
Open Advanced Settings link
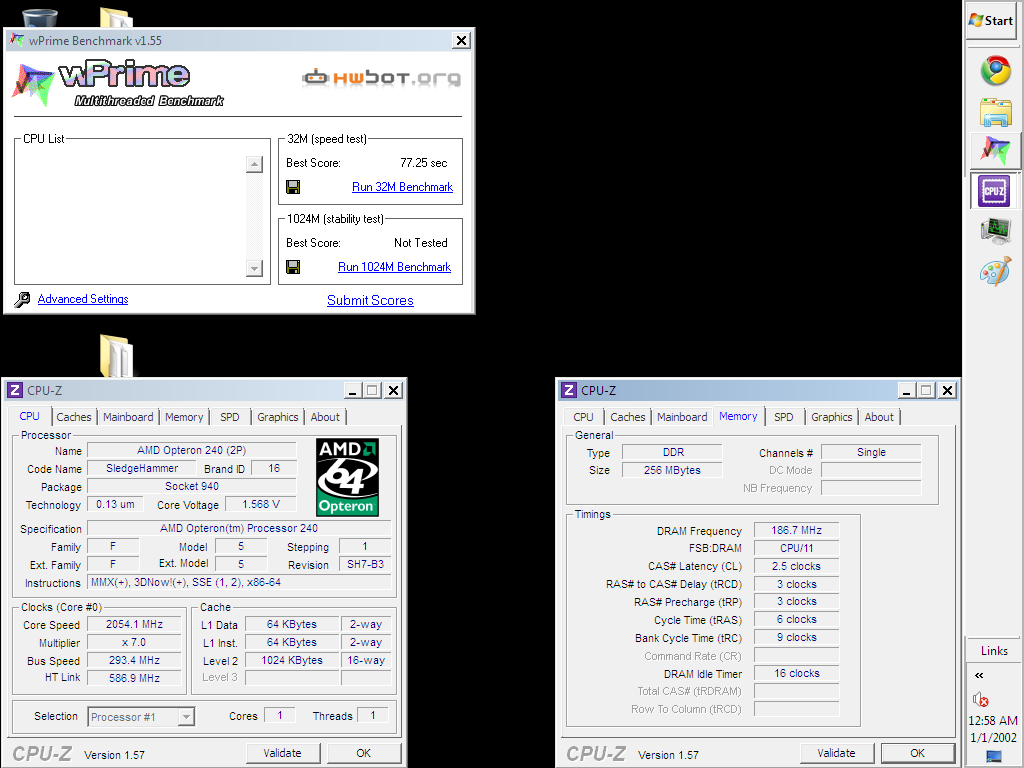pyautogui.click(x=83, y=299)
